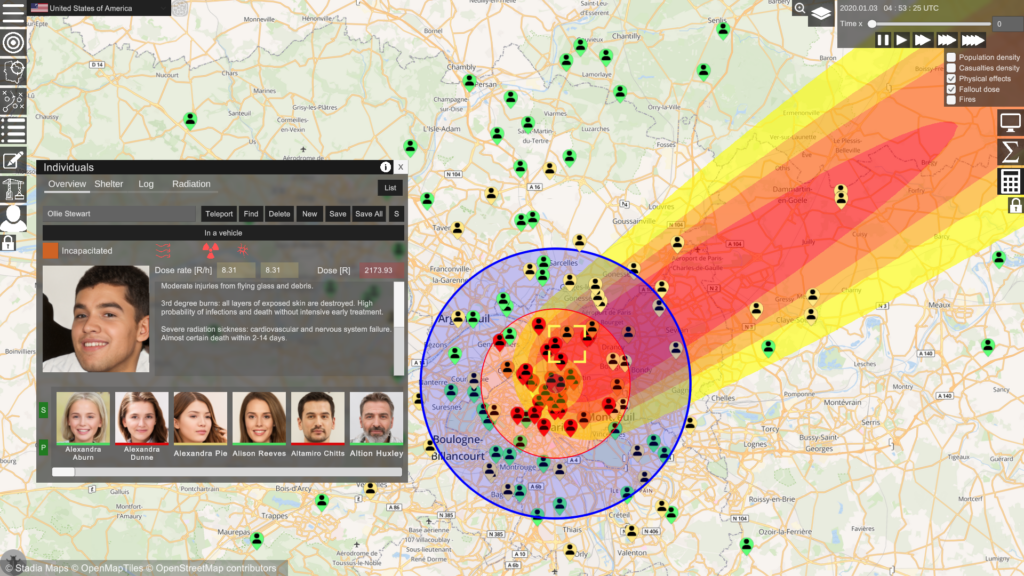This screenshot has height=576, width=1024.
Task: Open the hamburger main menu
Action: point(14,14)
